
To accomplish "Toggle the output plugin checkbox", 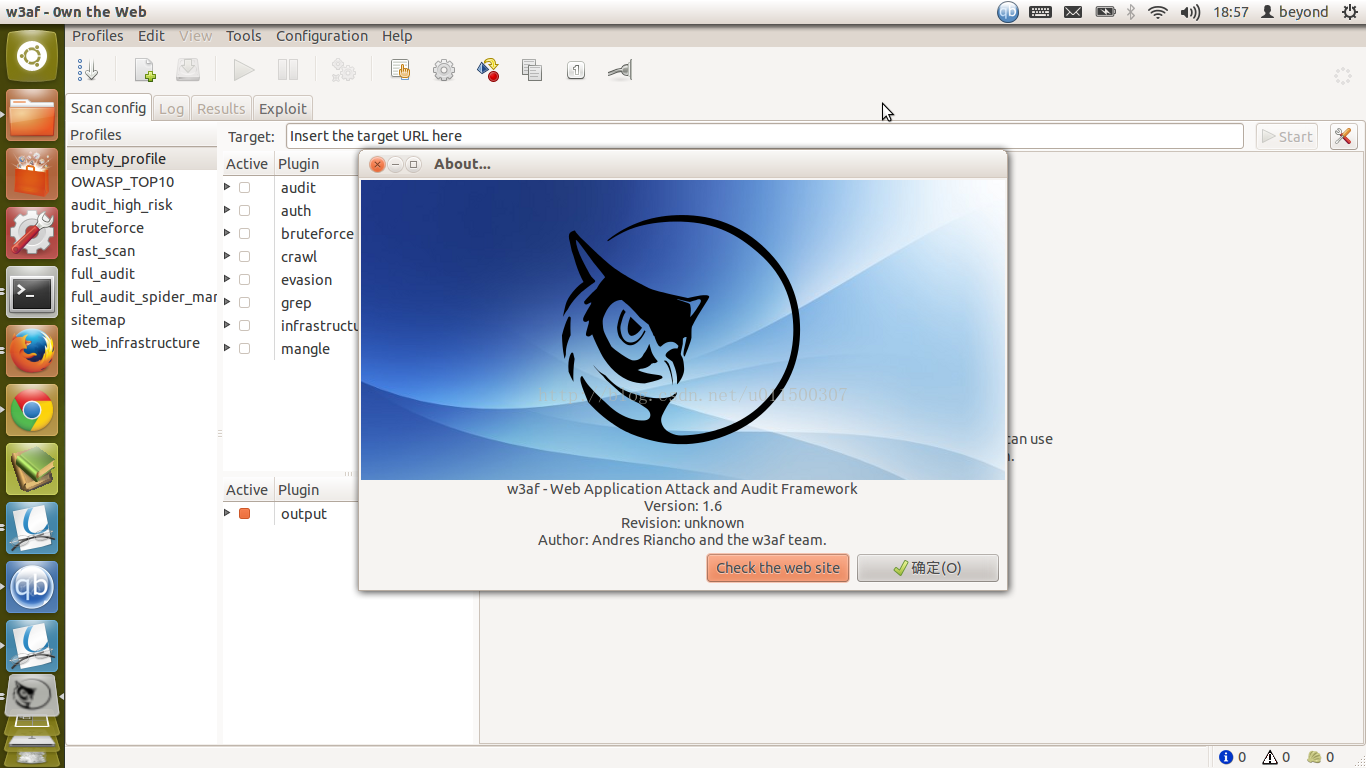I will coord(244,514).
